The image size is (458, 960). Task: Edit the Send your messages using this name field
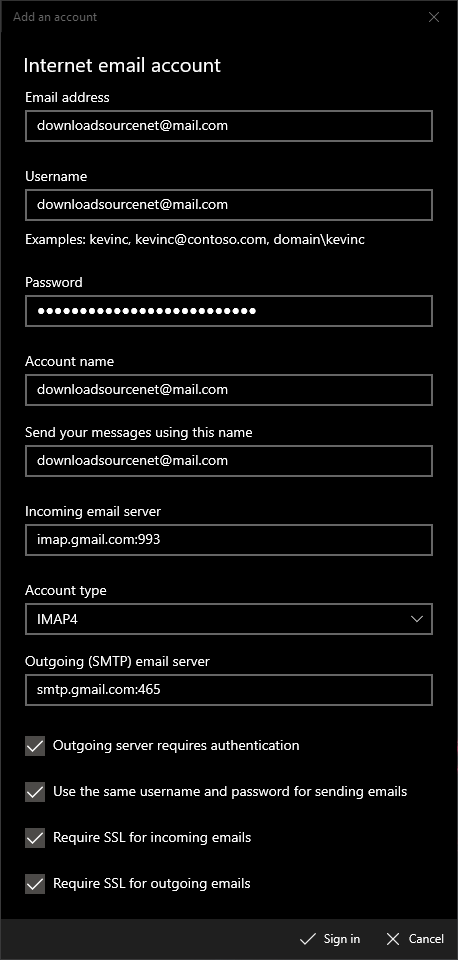point(229,461)
